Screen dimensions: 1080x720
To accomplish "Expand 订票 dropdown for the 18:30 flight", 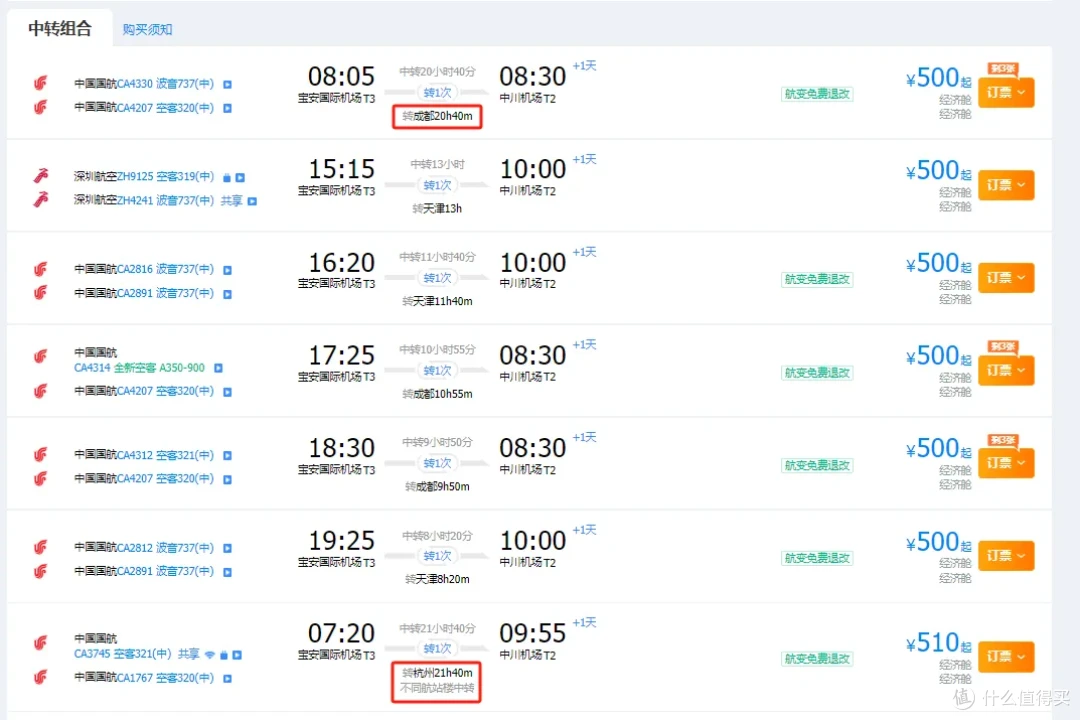I will point(1006,463).
